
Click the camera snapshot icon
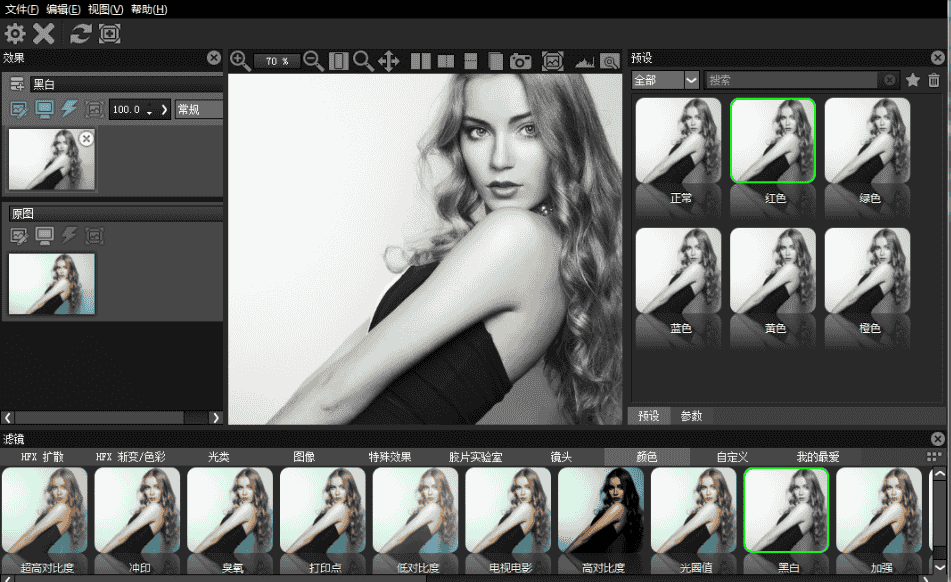pos(520,61)
